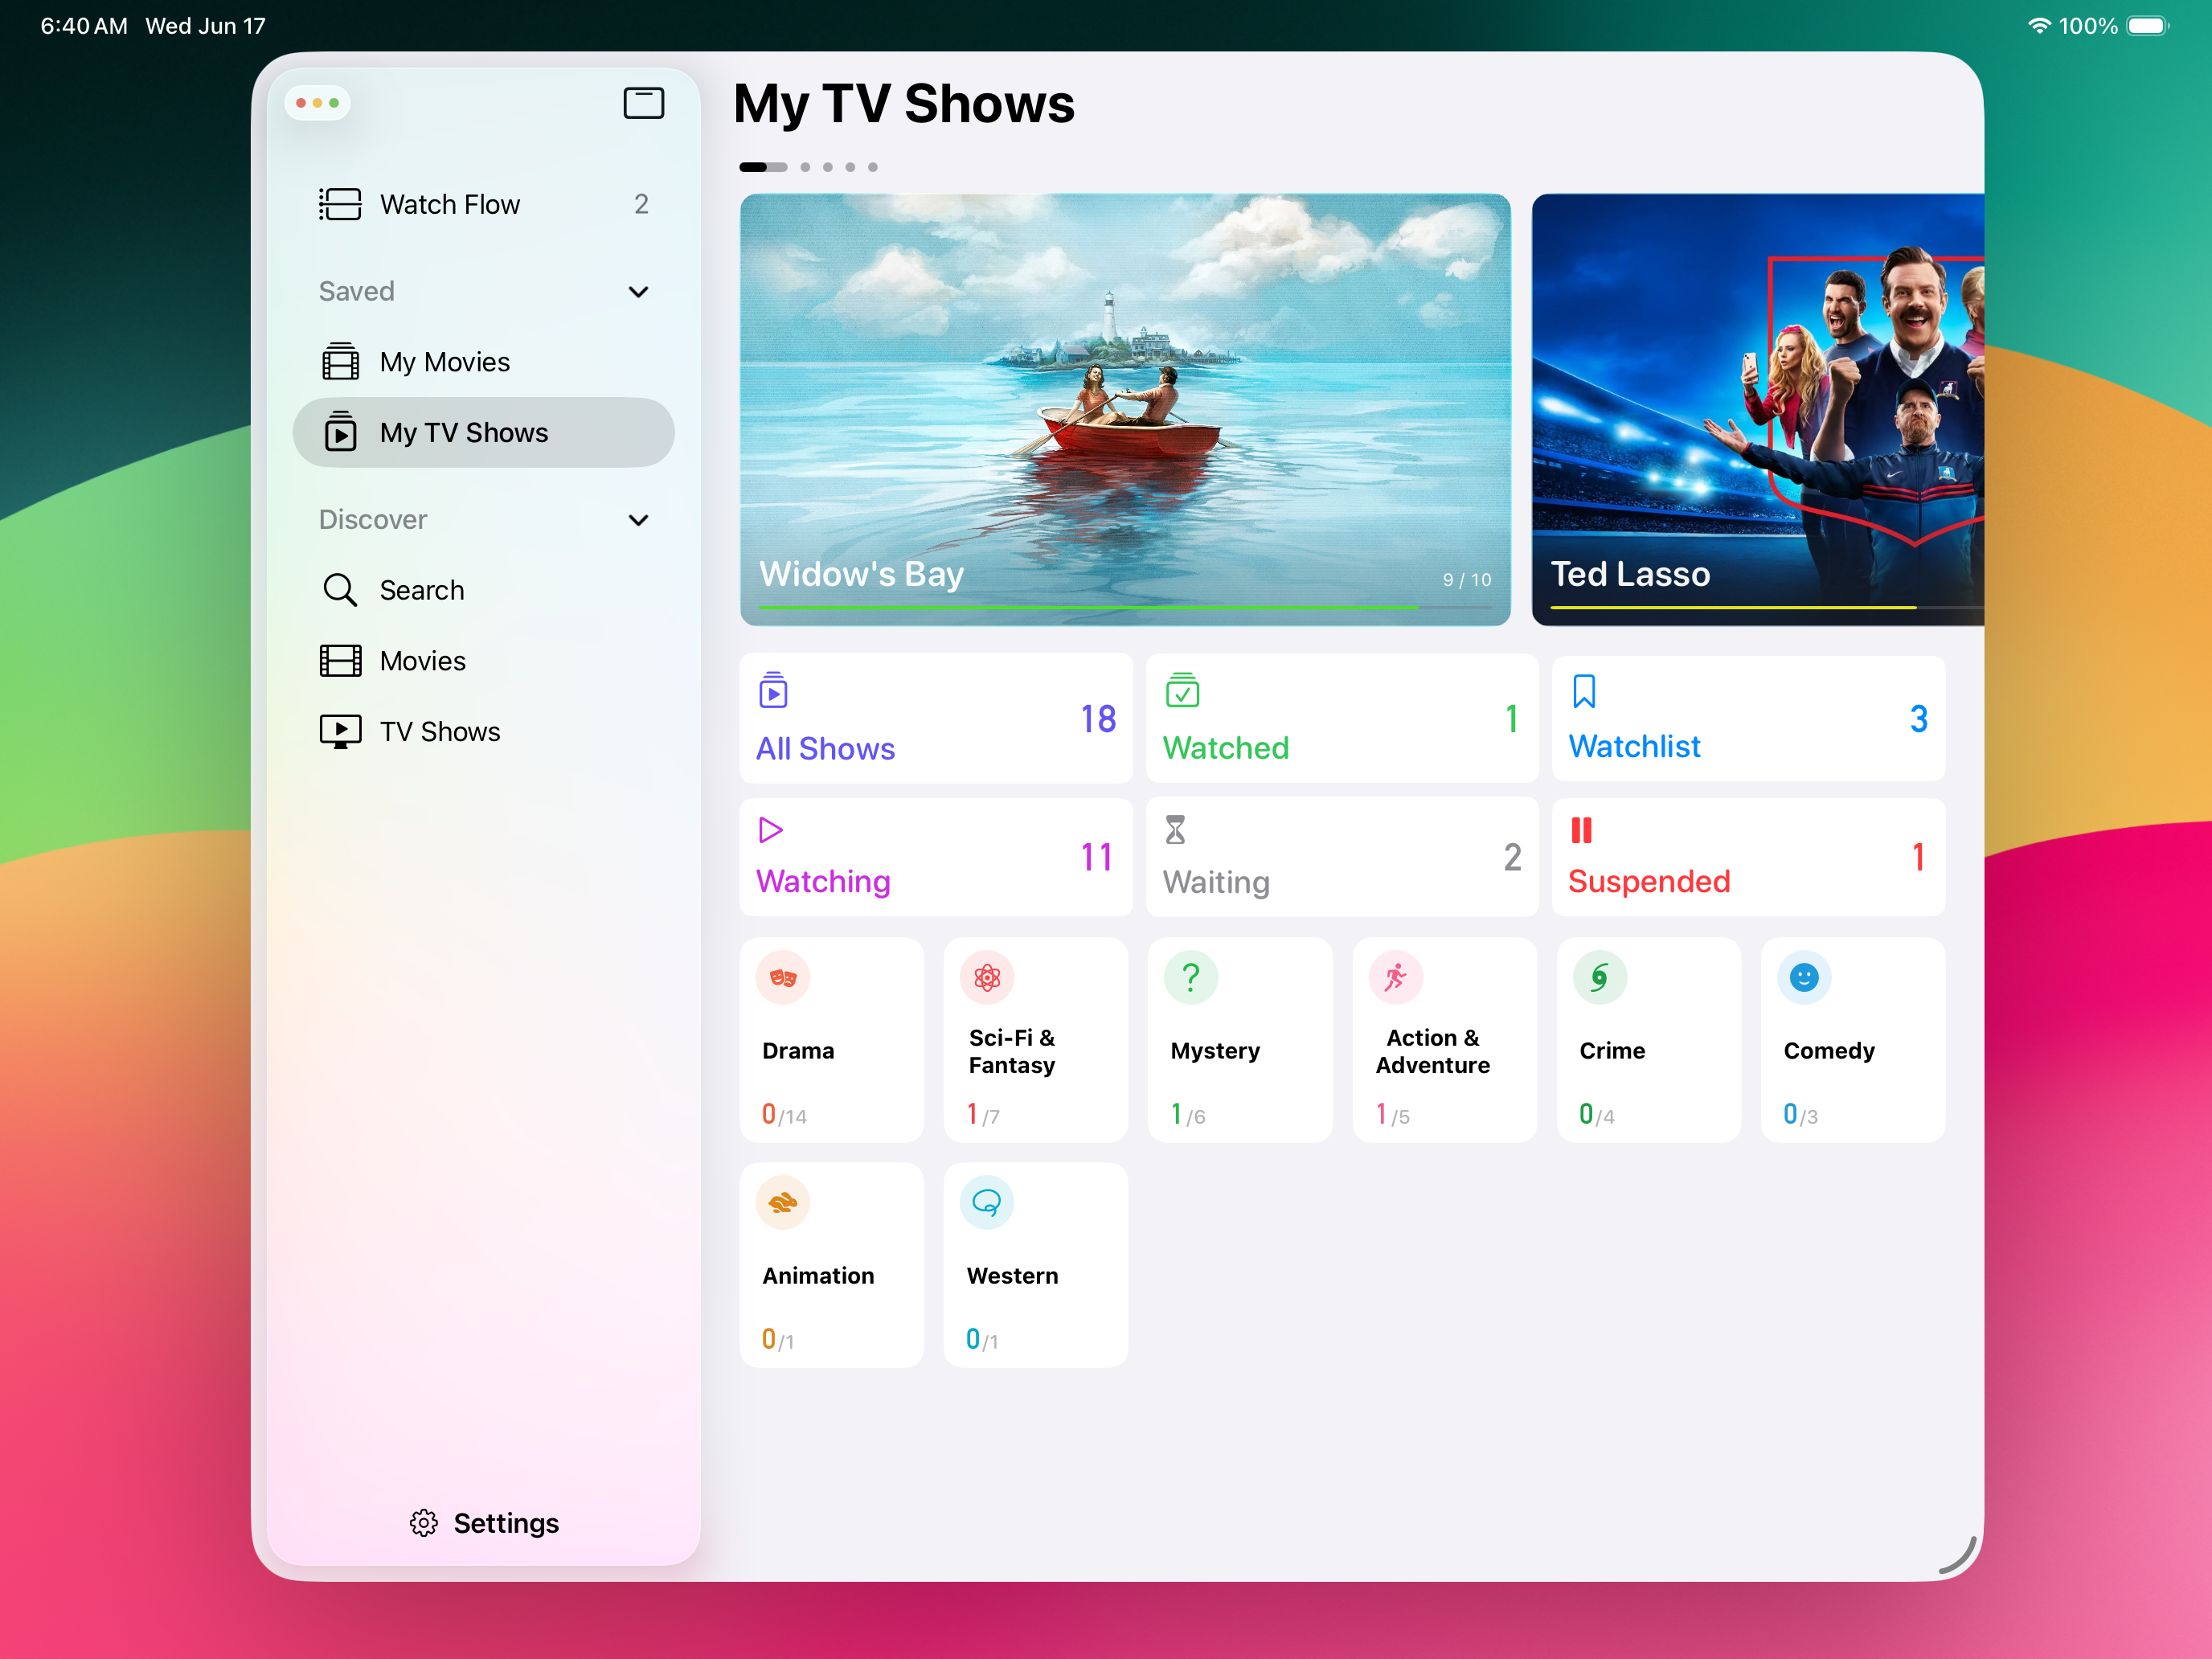Viewport: 2212px width, 1659px height.
Task: Click the TV Shows monitor icon
Action: (x=340, y=732)
